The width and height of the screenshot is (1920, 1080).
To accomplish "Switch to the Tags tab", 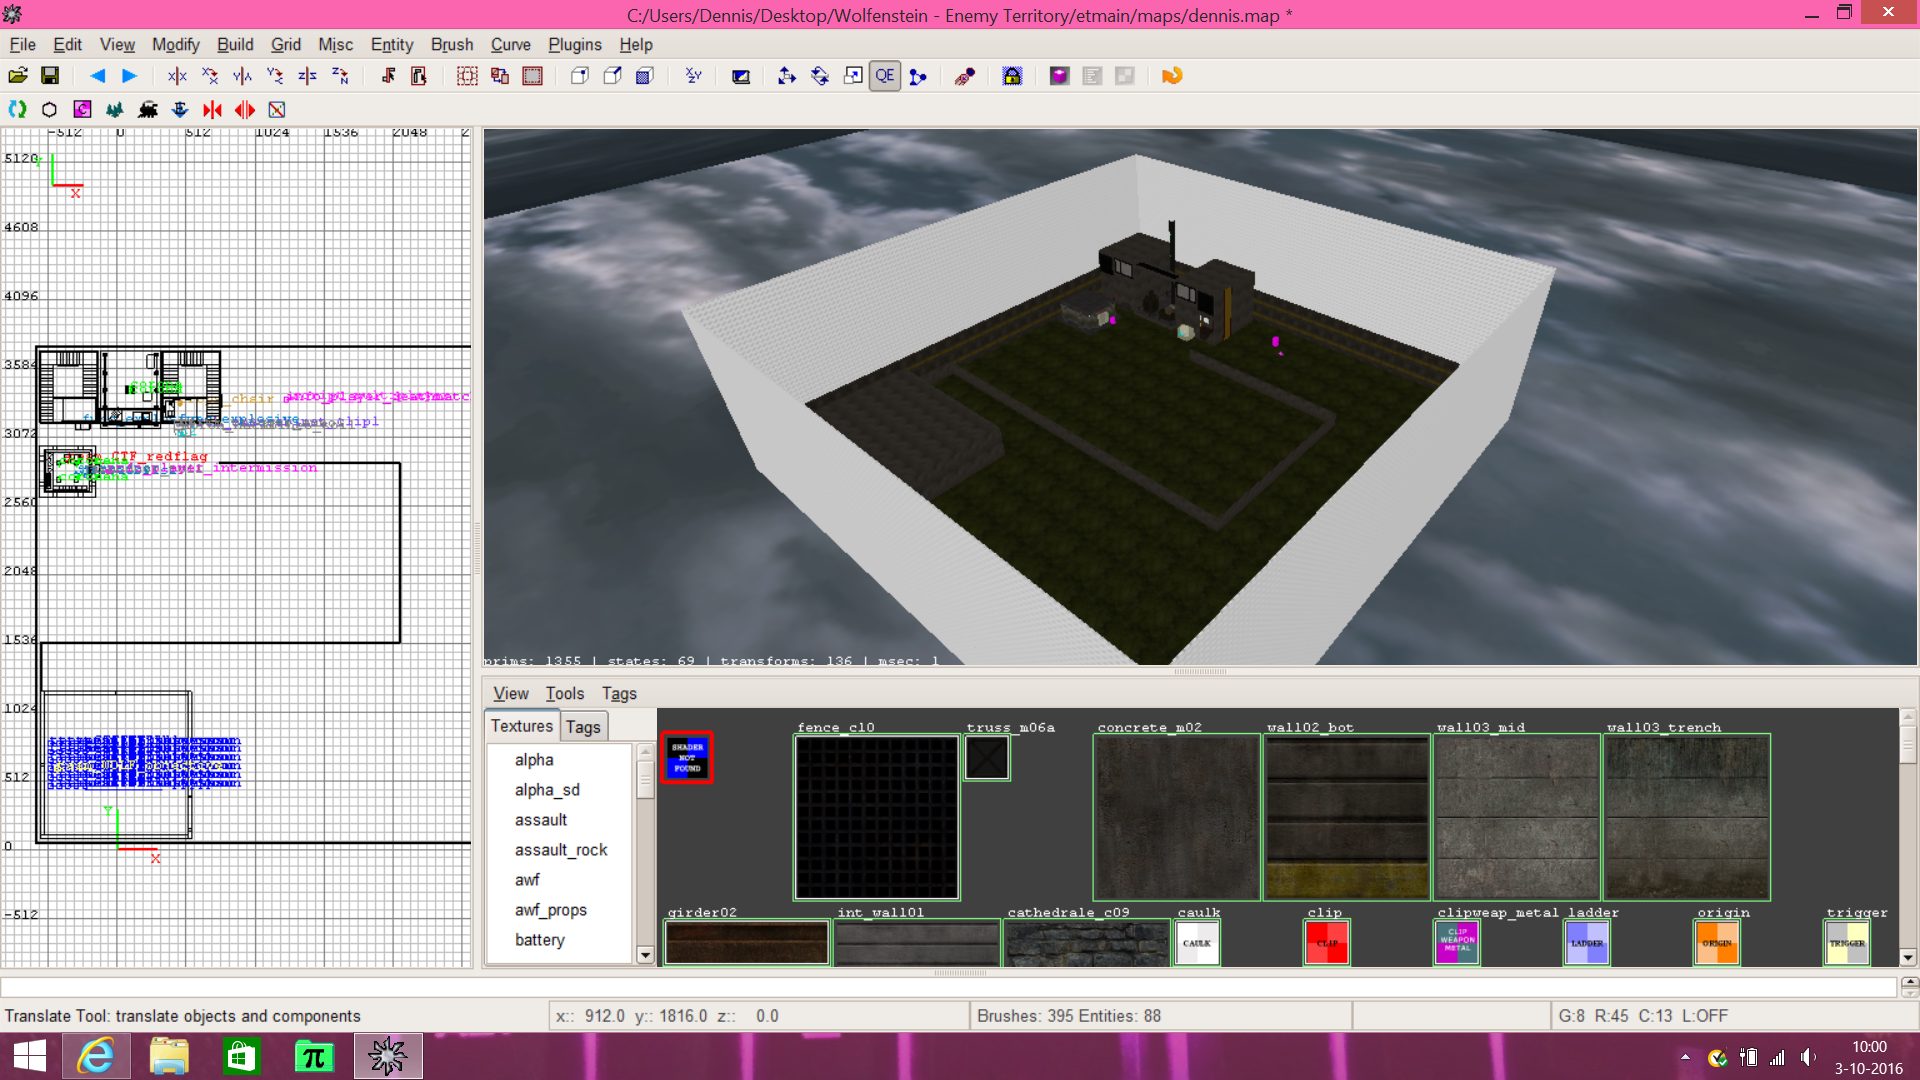I will (x=583, y=727).
